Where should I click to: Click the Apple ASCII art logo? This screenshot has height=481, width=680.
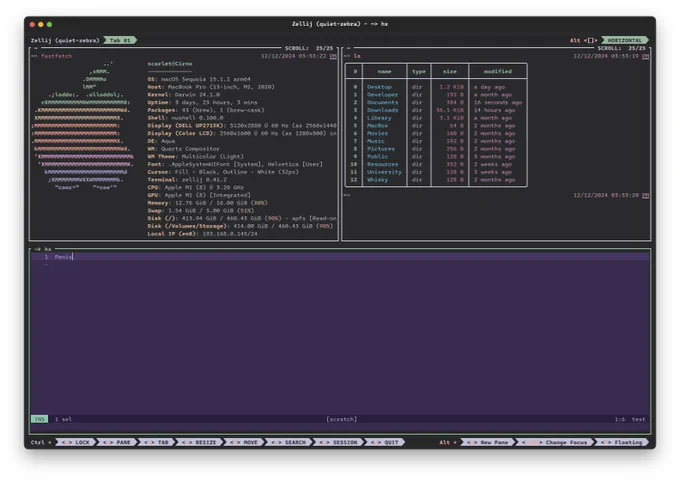point(82,126)
